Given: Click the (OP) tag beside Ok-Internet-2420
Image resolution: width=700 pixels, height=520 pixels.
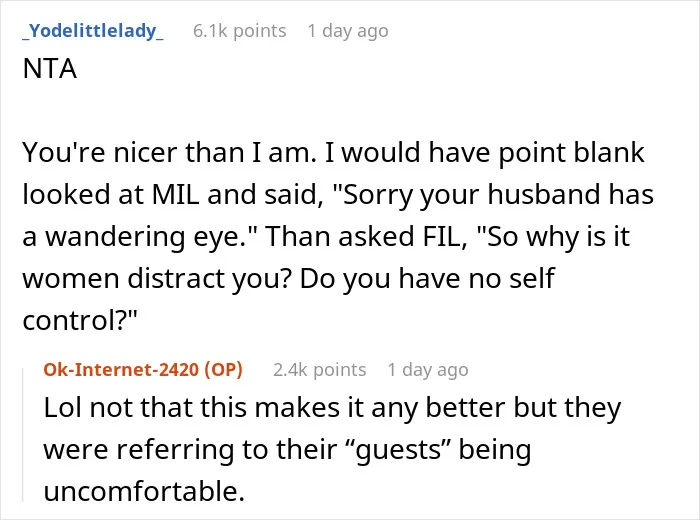Looking at the screenshot, I should coord(223,370).
